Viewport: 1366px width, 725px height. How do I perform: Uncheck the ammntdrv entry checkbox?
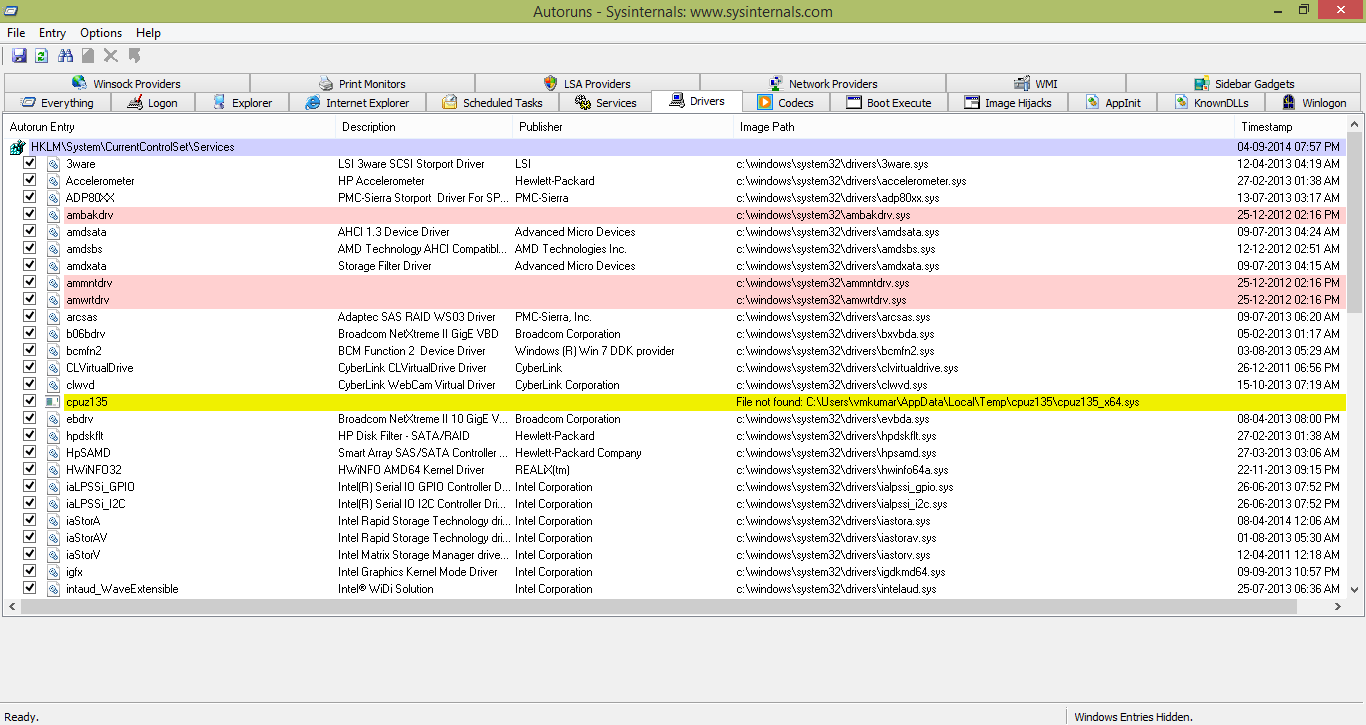click(x=30, y=283)
